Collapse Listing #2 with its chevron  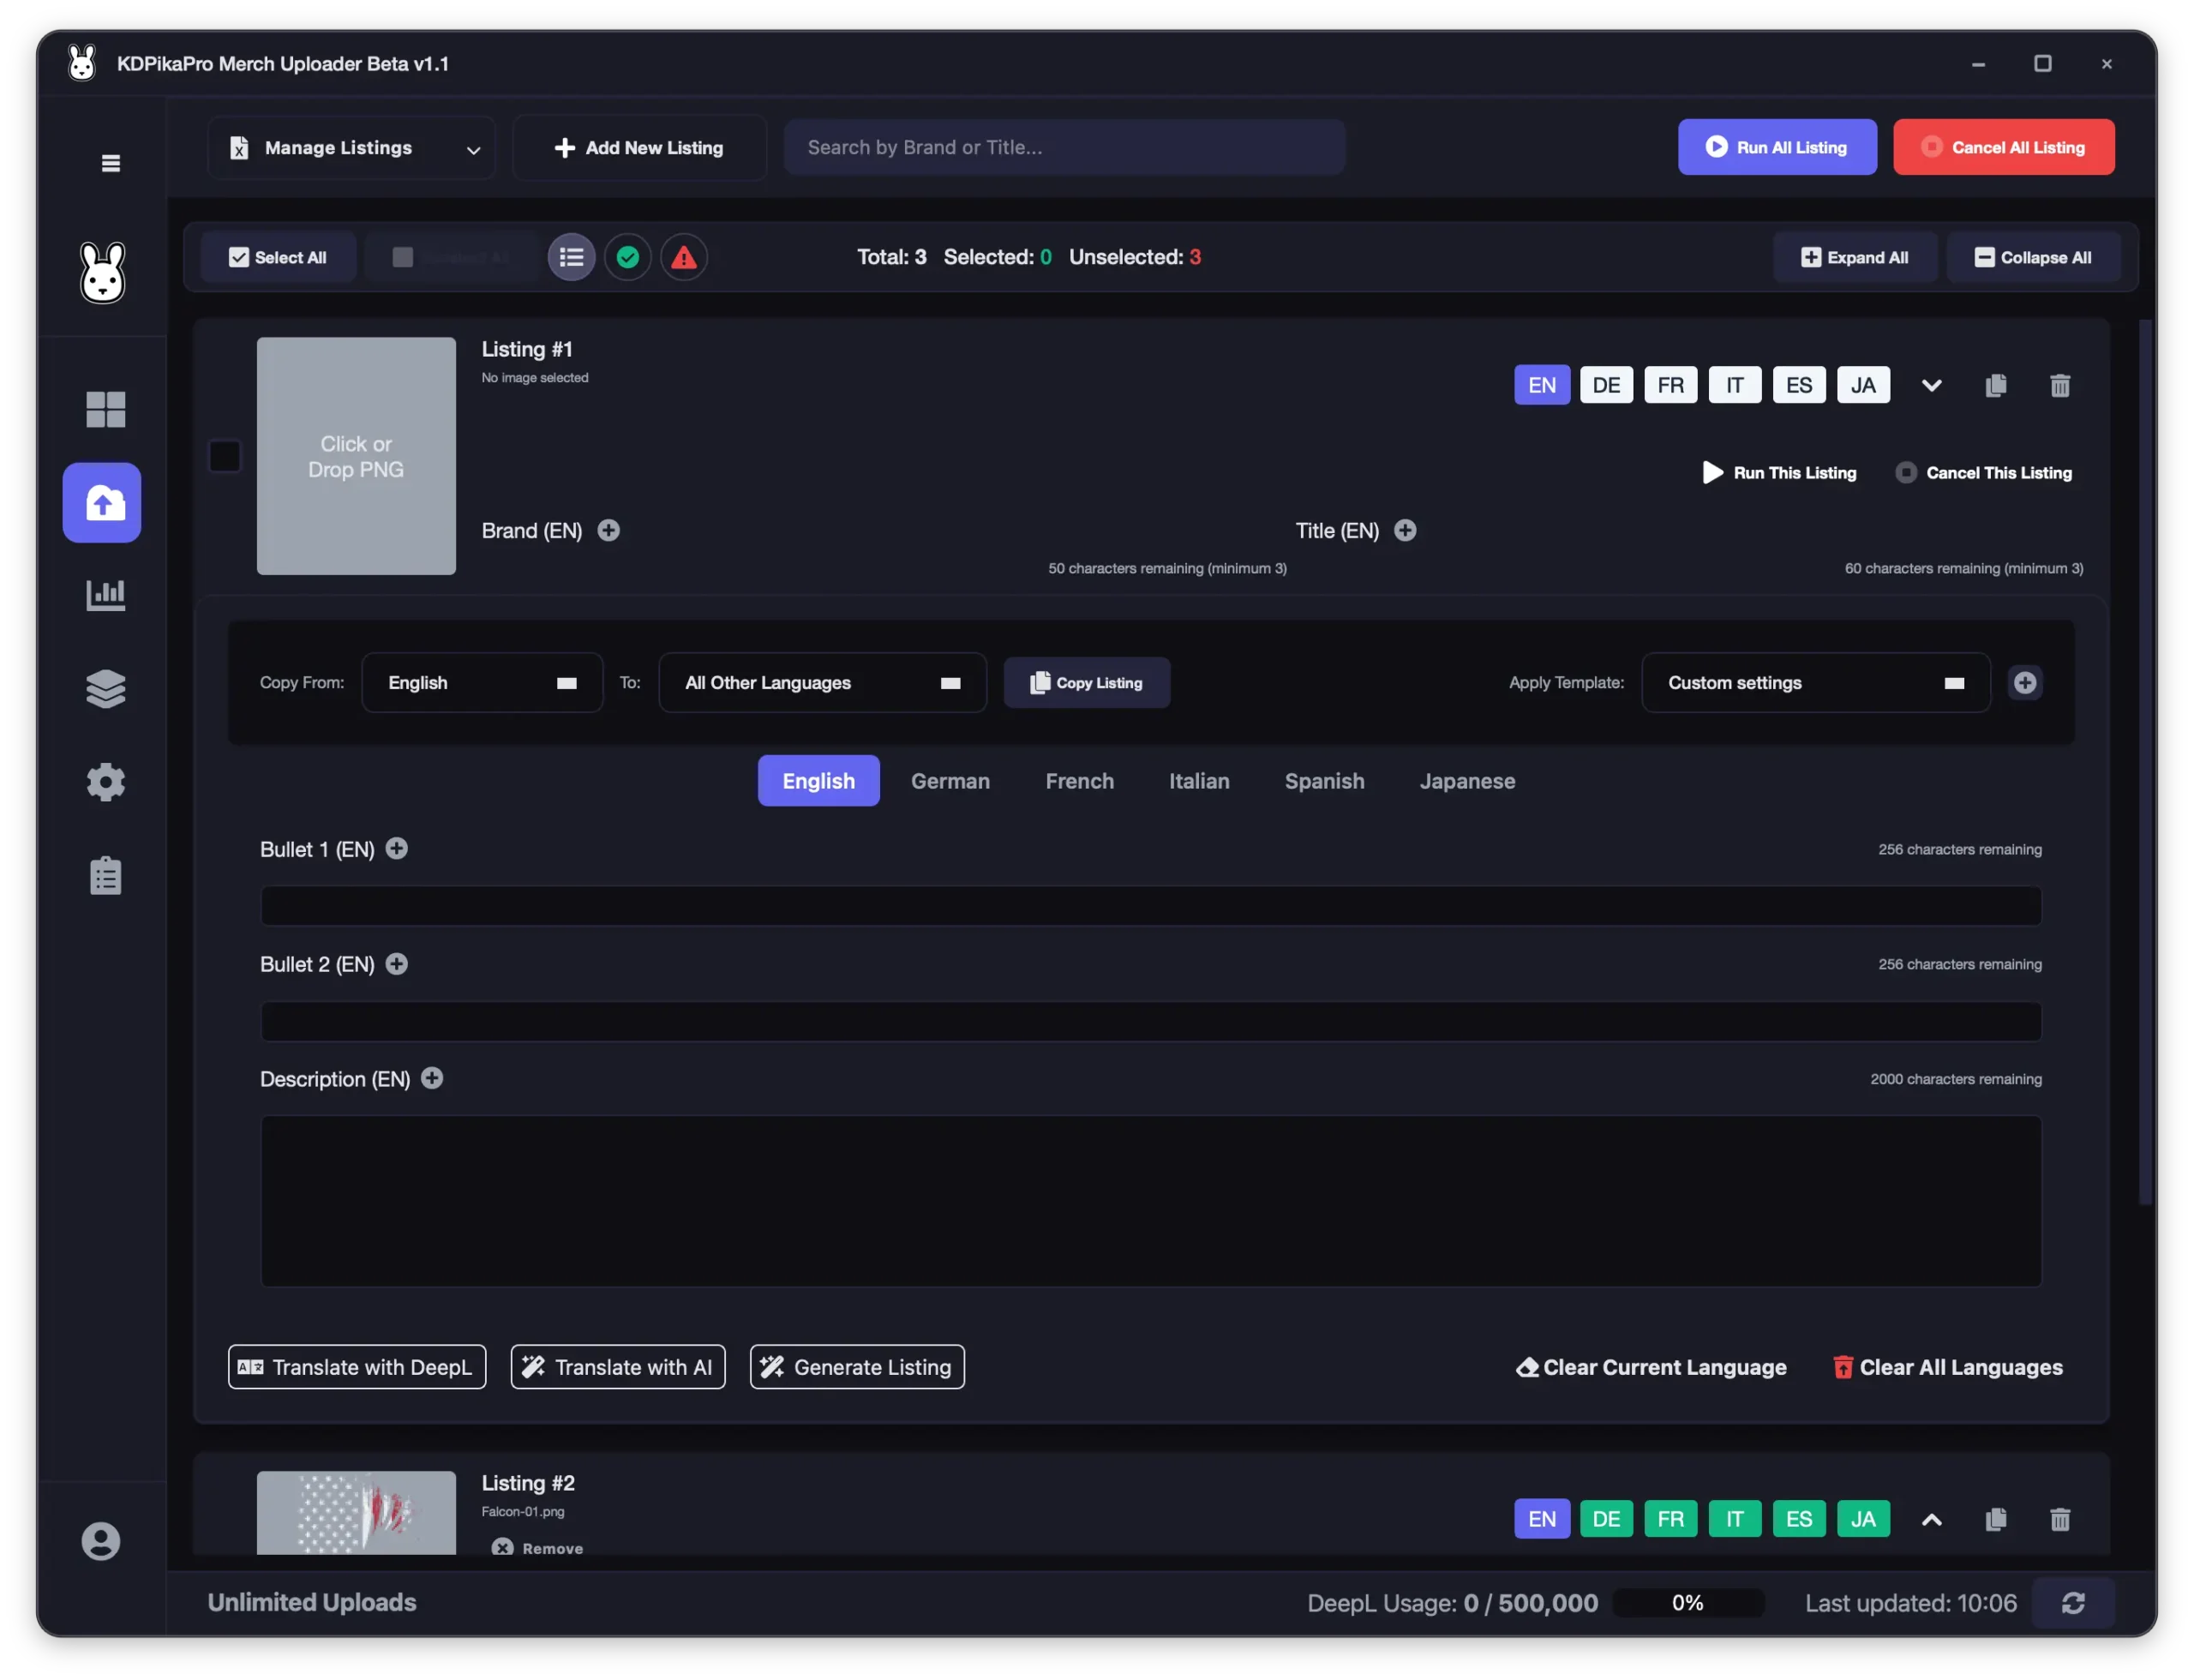pos(1931,1519)
